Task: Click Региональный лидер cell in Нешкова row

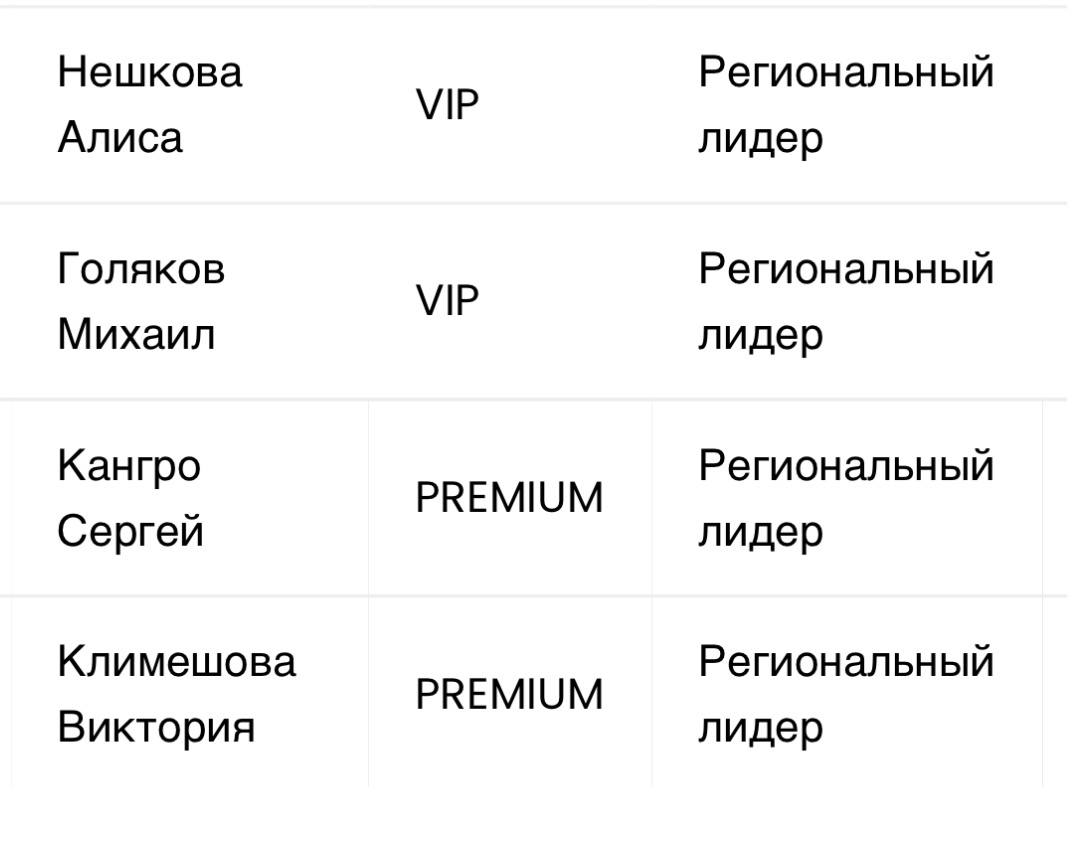Action: [846, 105]
